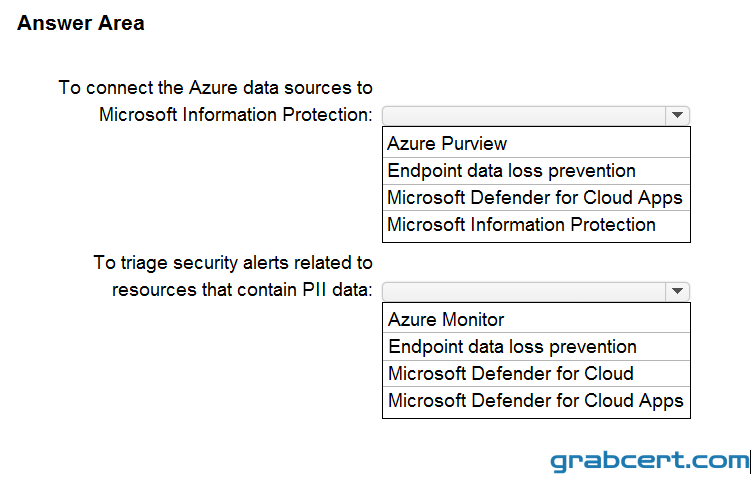Choose Endpoint data loss prevention in second list

coord(536,346)
